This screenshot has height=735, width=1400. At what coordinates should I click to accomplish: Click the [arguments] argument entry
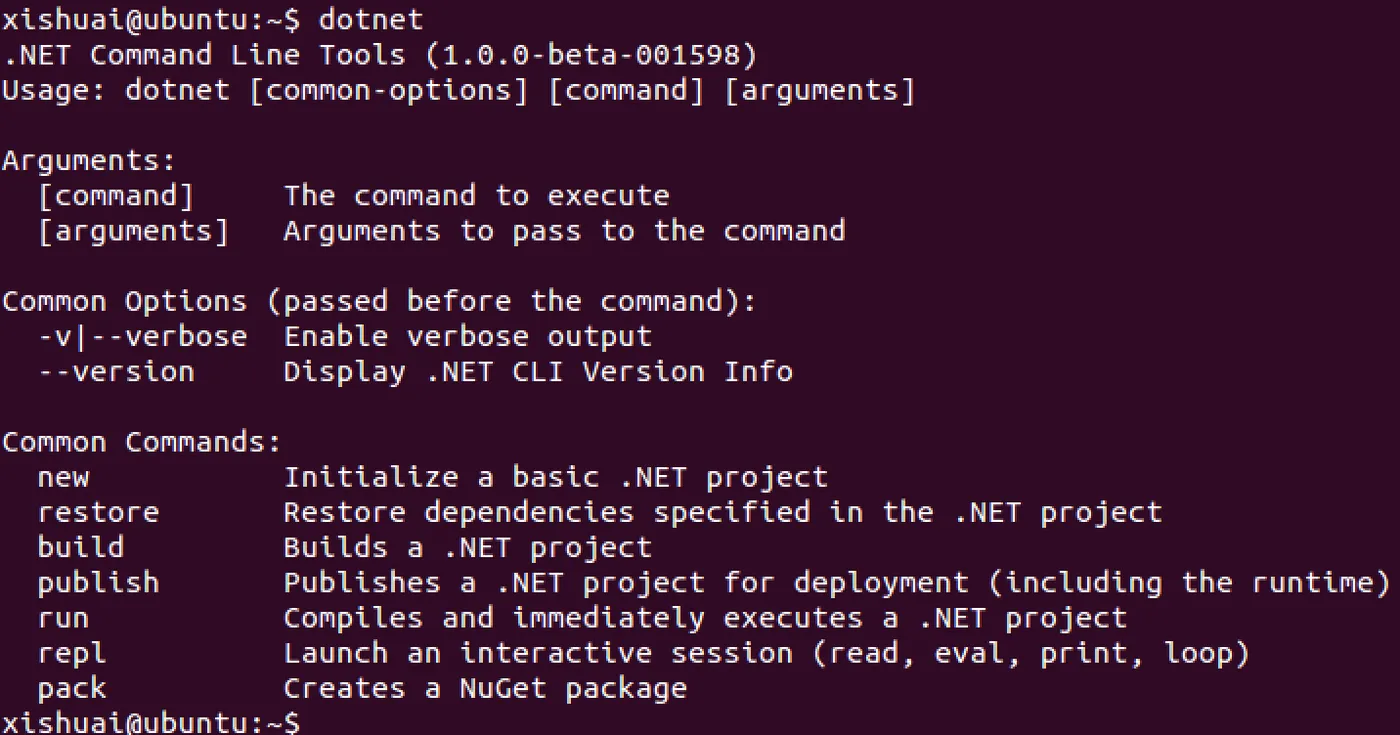133,231
